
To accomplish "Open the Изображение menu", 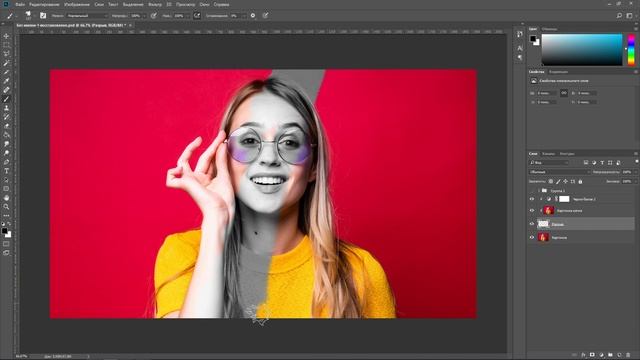I will click(x=77, y=4).
